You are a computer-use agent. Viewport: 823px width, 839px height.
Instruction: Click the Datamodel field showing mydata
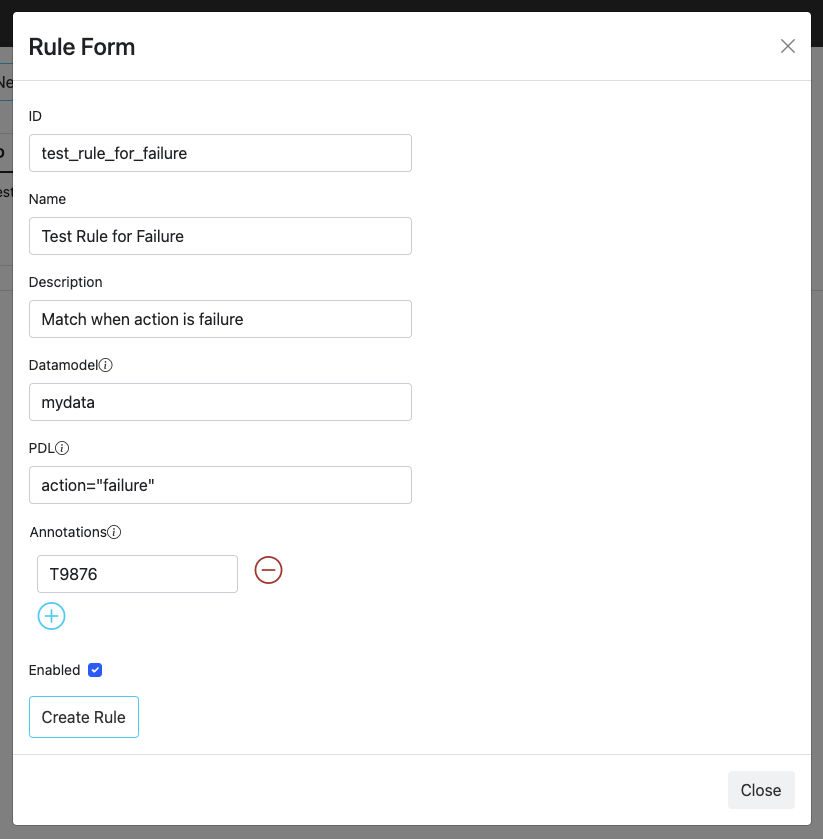coord(220,401)
